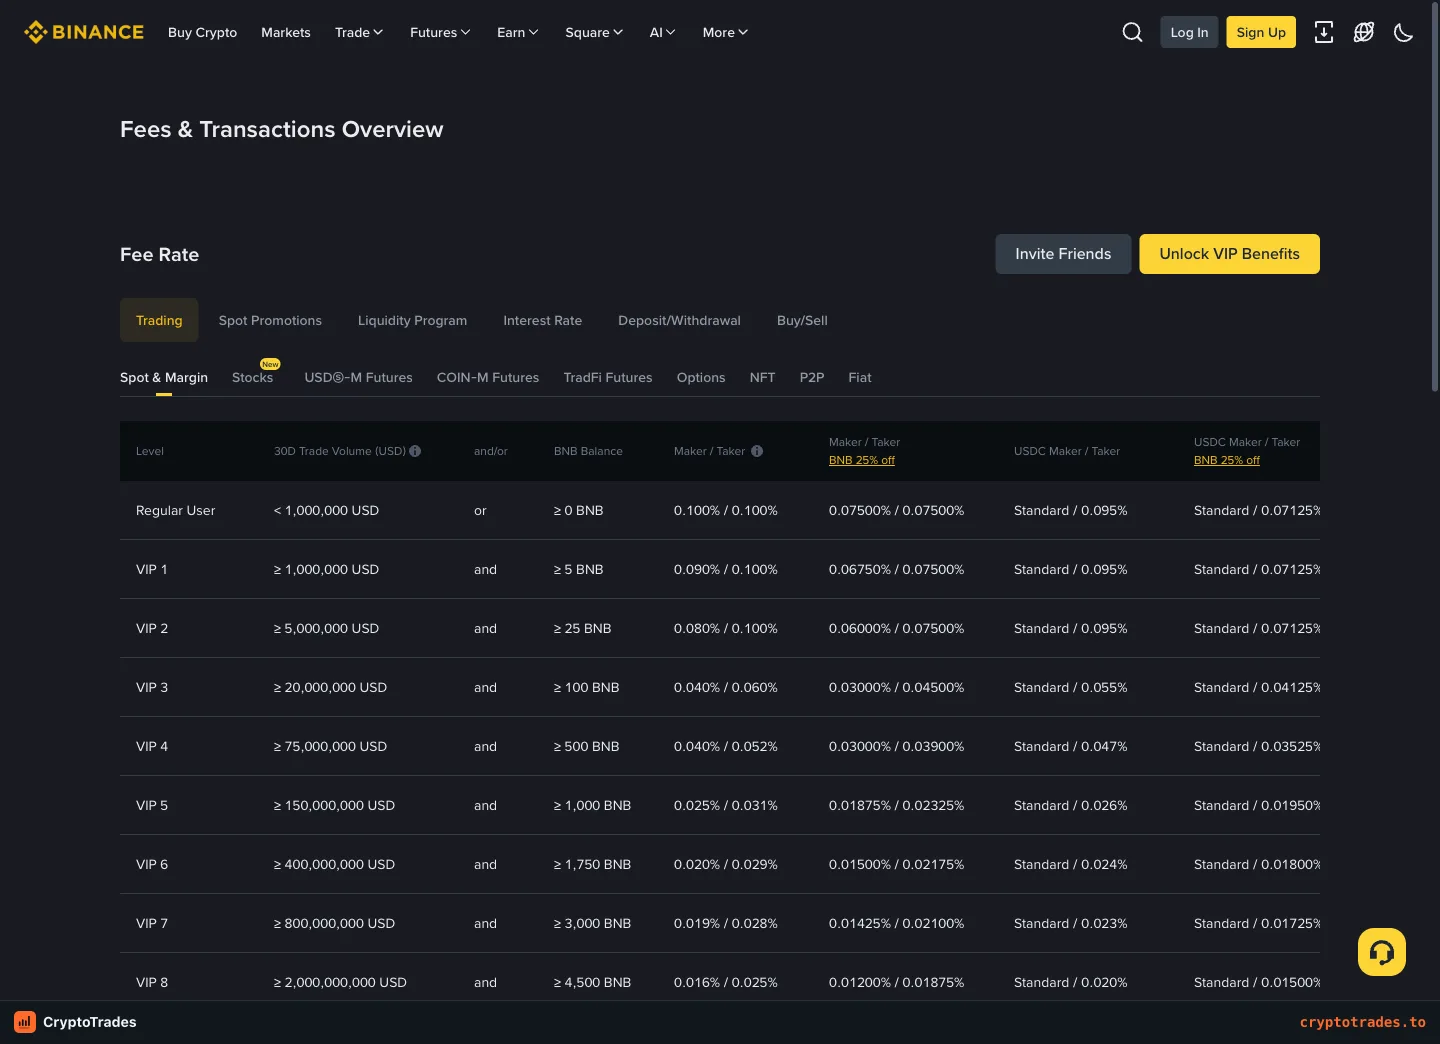Expand the More menu dropdown
Screen dimensions: 1440x1044
pos(726,32)
